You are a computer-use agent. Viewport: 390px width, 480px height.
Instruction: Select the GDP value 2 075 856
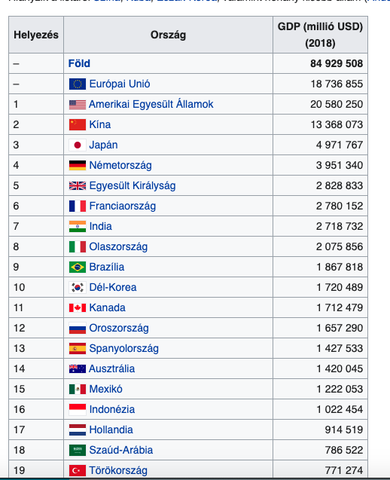(339, 247)
